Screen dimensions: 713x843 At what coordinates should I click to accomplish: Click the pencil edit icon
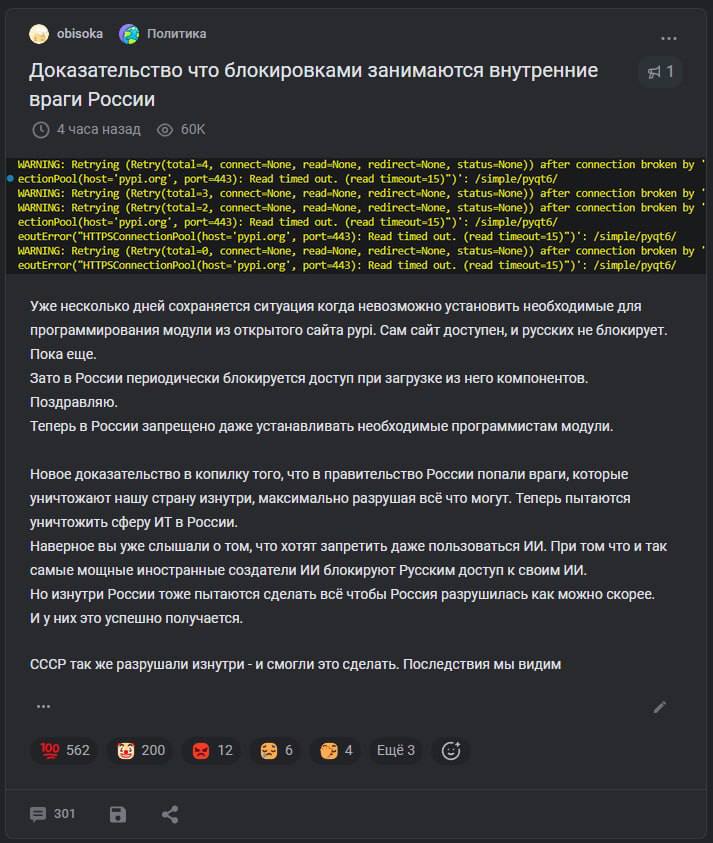click(x=660, y=707)
